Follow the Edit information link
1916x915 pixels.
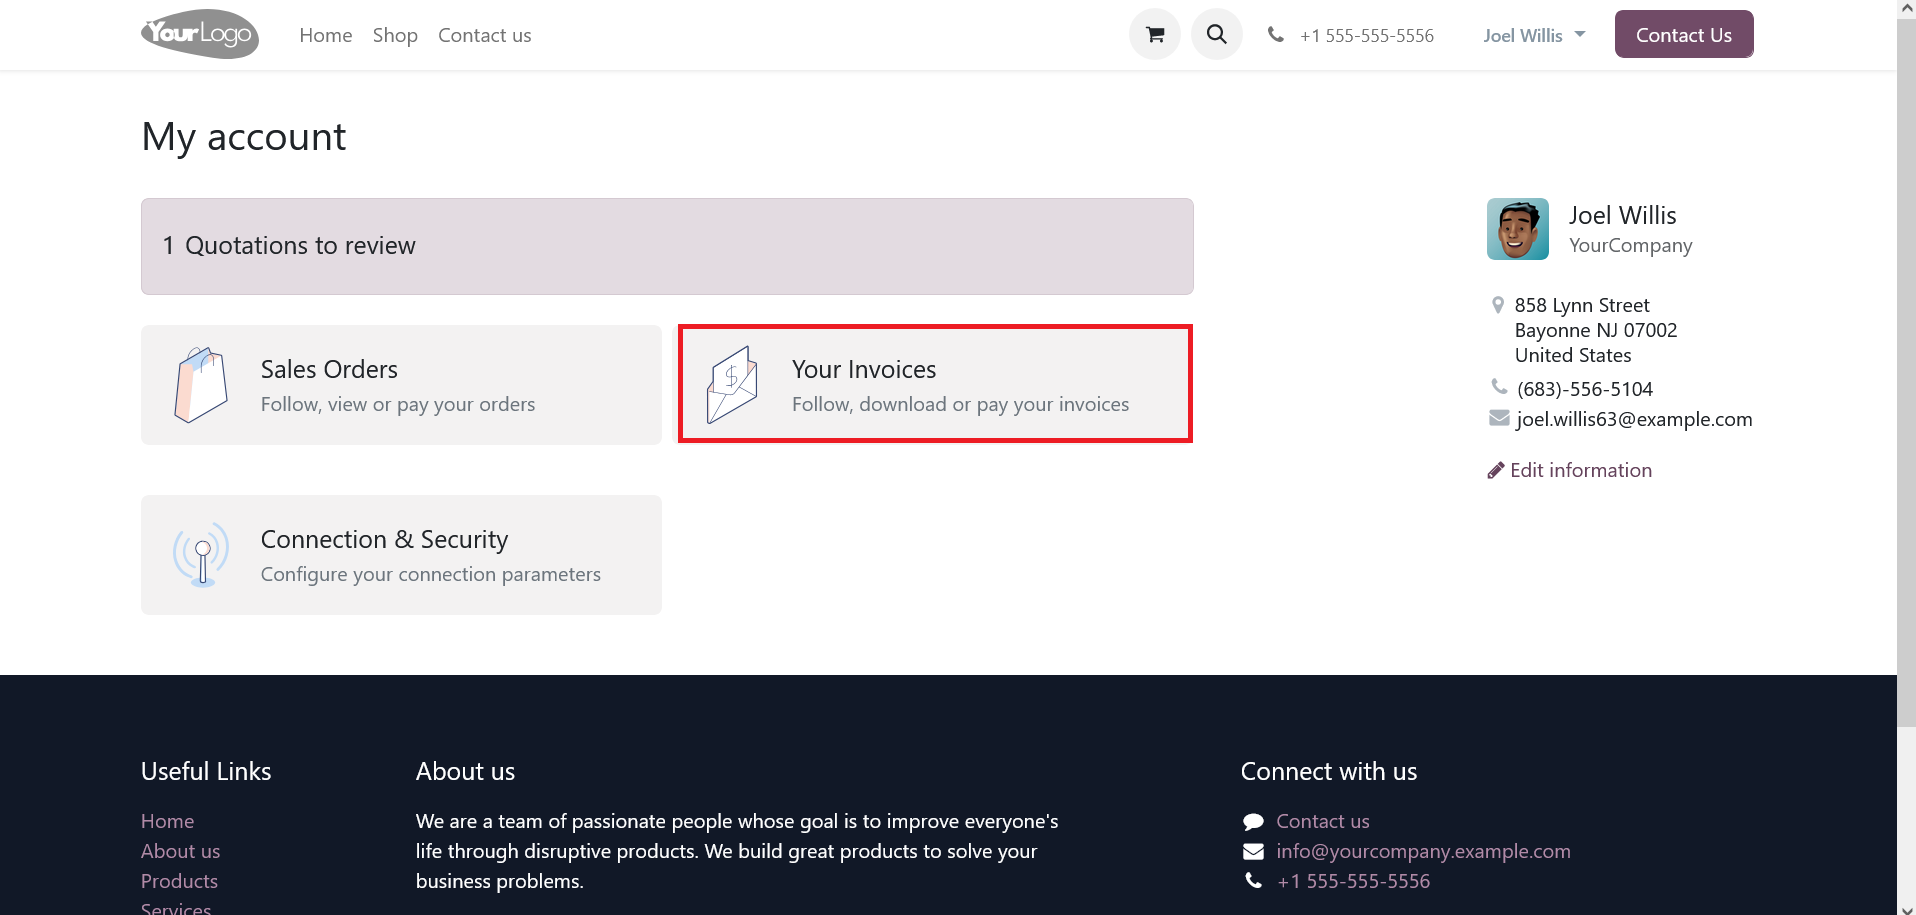point(1580,469)
